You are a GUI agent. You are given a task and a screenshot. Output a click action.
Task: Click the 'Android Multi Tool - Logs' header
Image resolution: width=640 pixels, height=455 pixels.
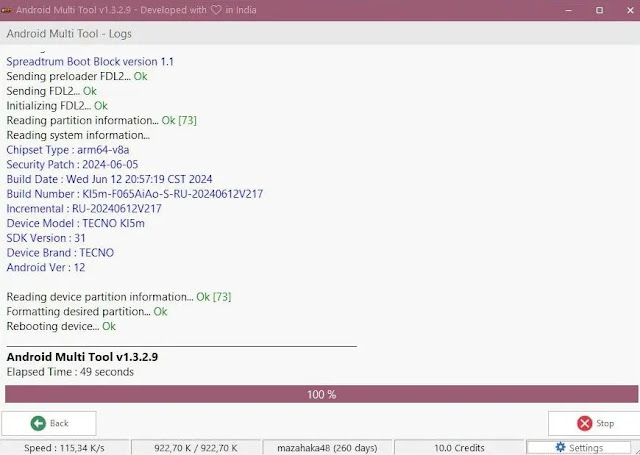coord(69,33)
